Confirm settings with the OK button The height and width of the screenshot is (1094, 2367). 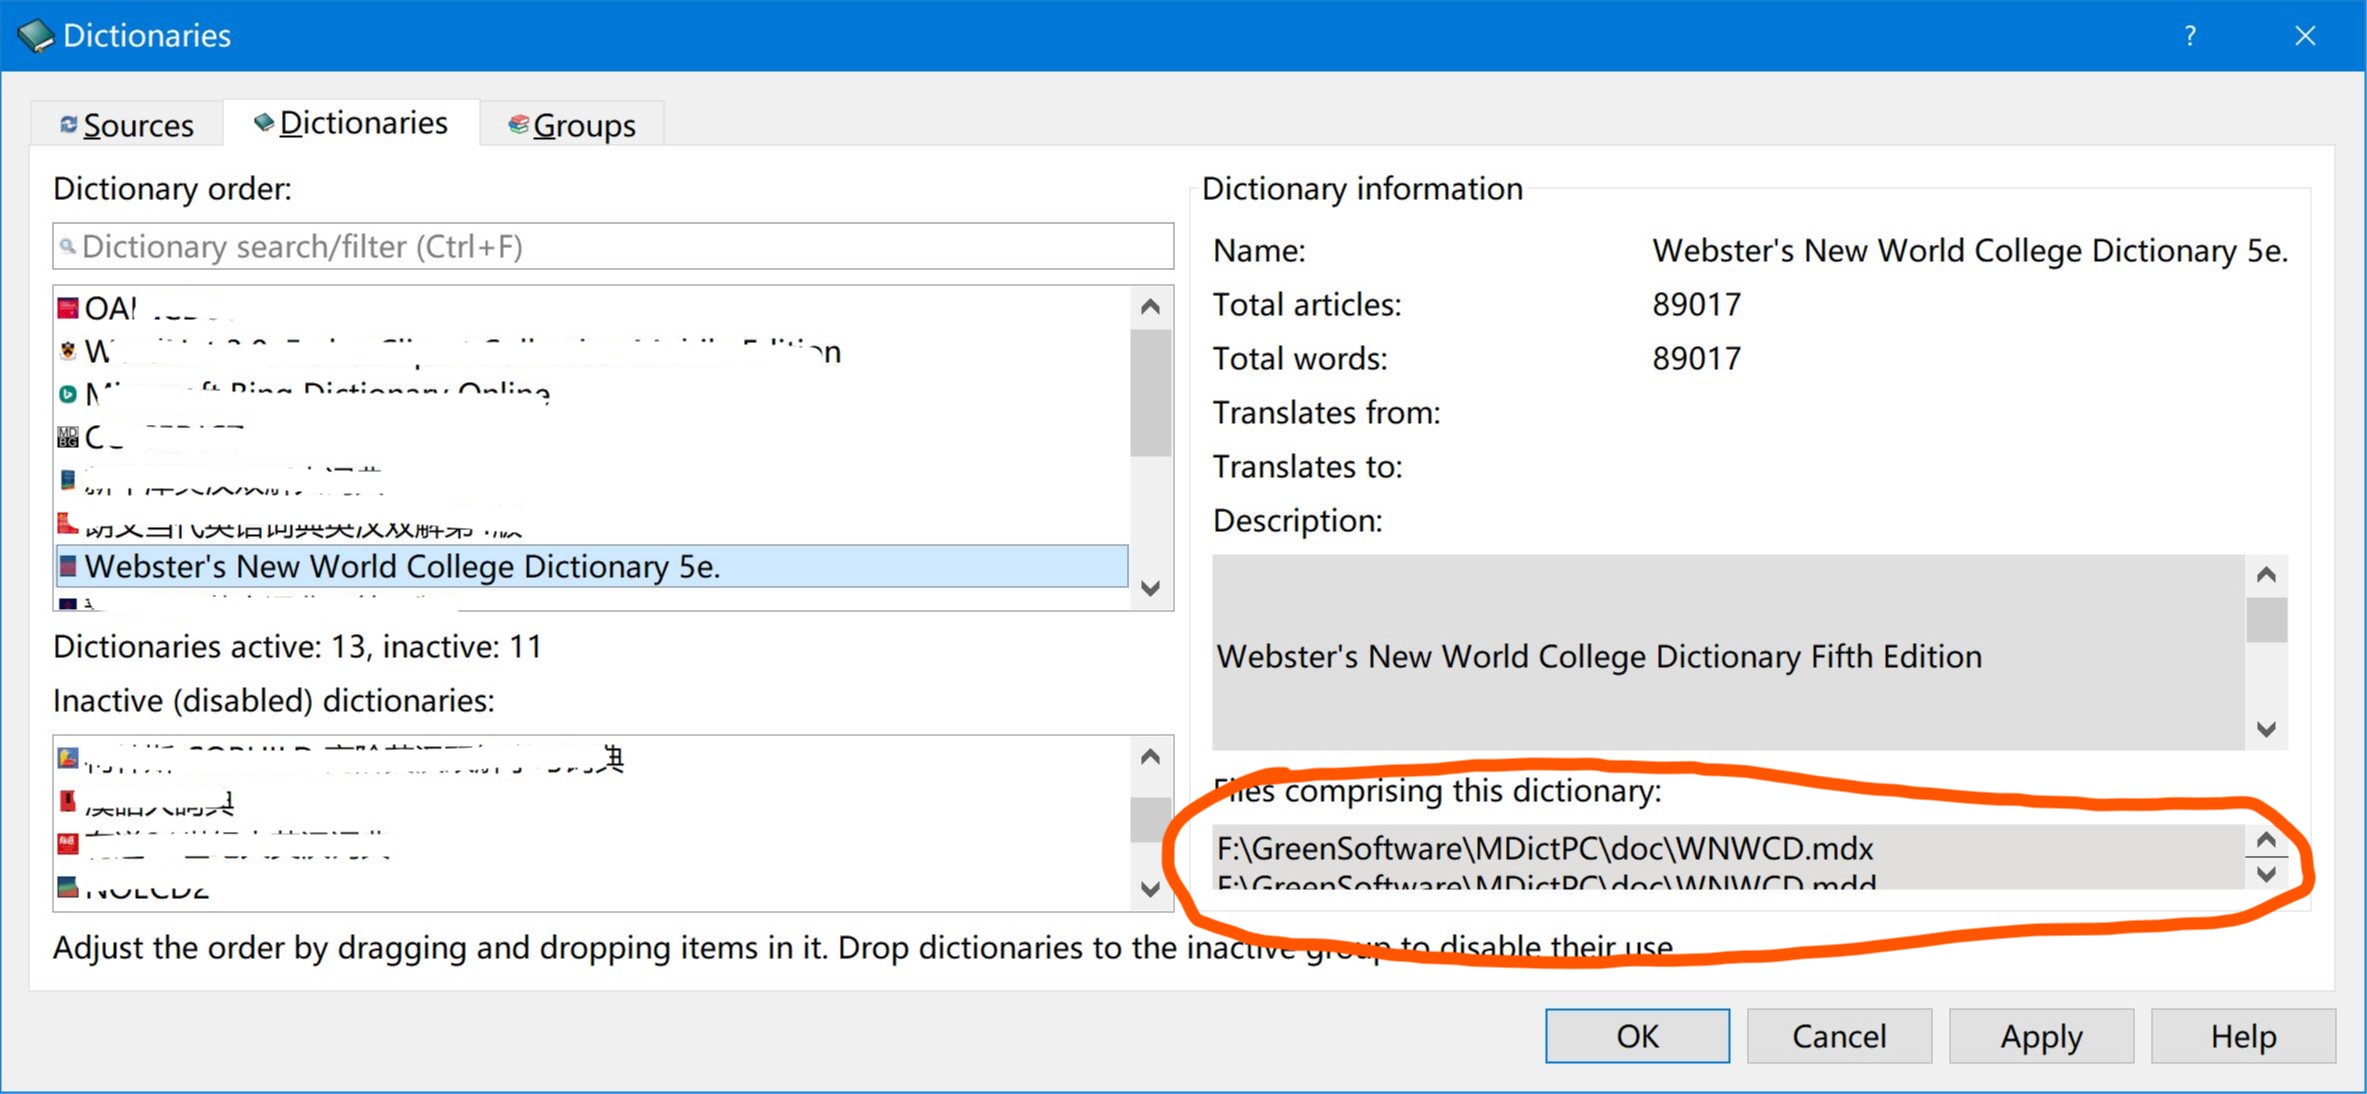[x=1636, y=1036]
